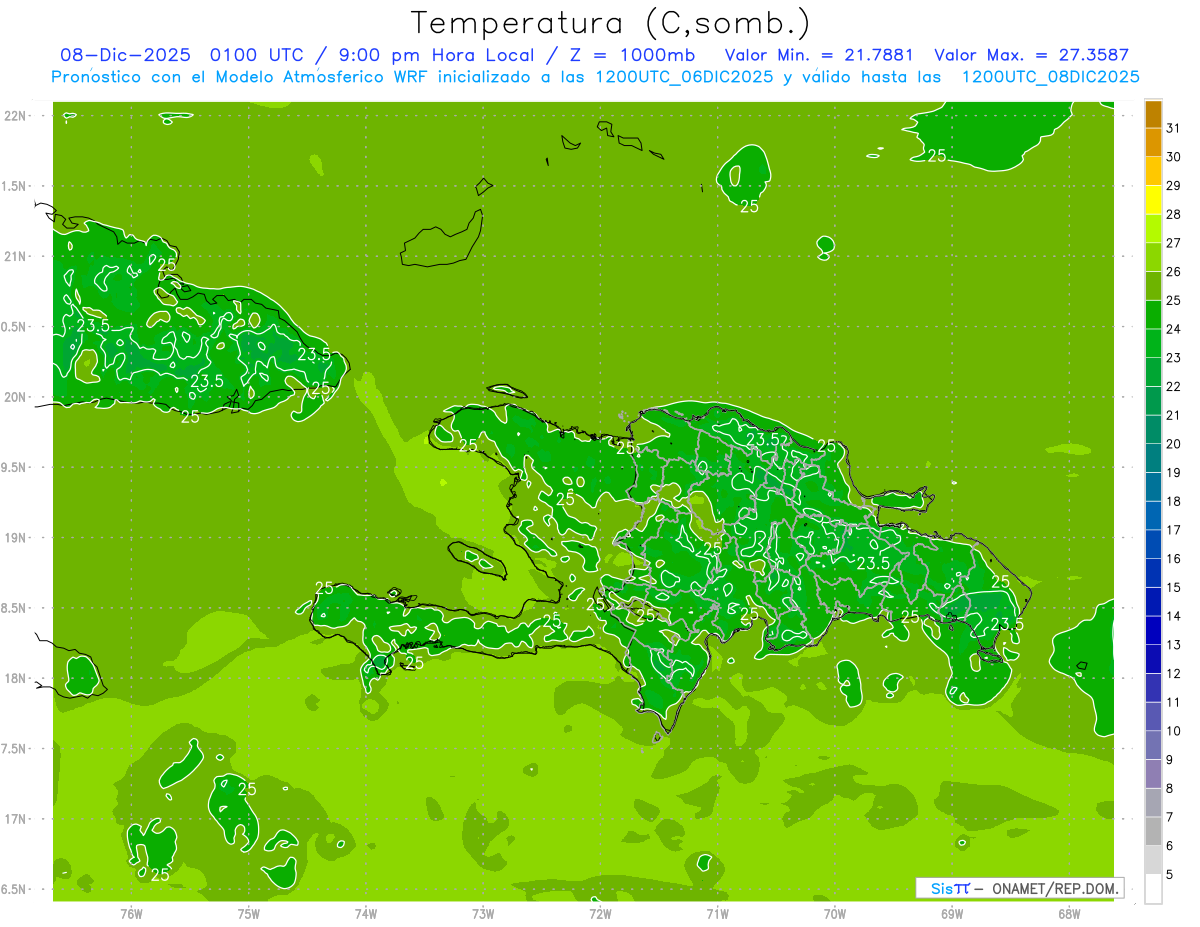Click legend scale value '30'
The height and width of the screenshot is (927, 1200).
1174,157
